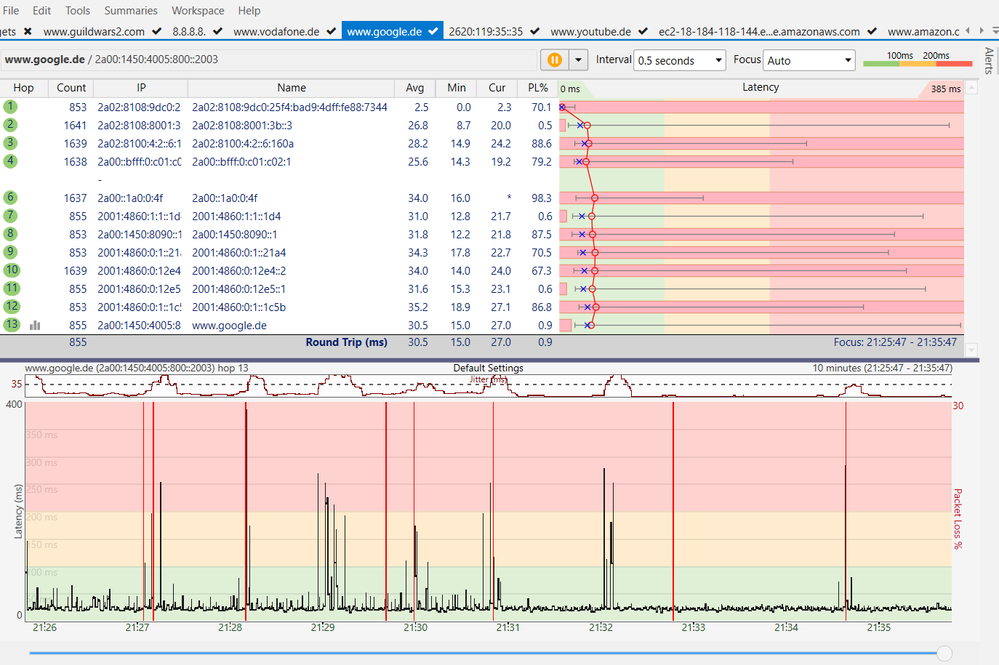
Task: Open the Alerts side panel
Action: click(x=989, y=62)
